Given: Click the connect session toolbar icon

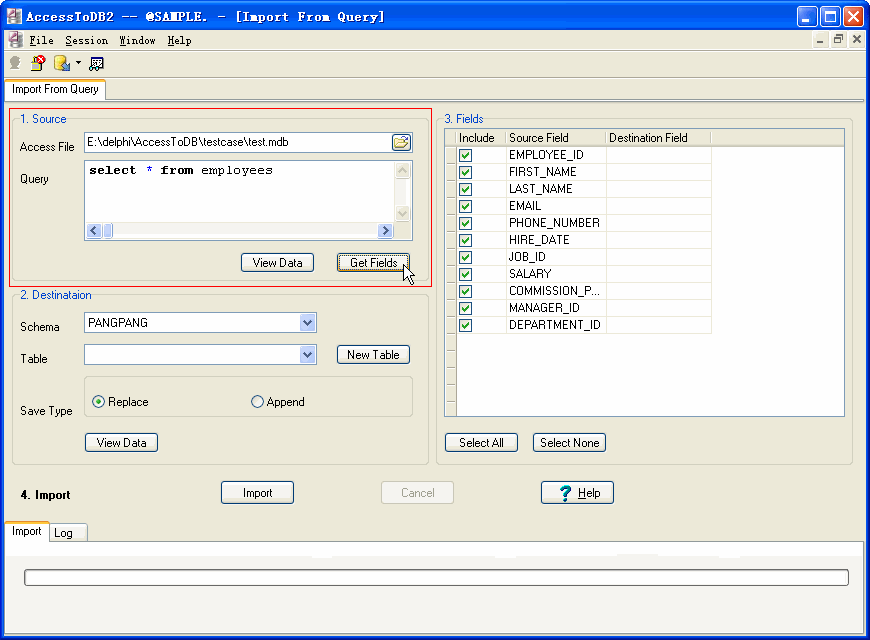Looking at the screenshot, I should (x=15, y=63).
